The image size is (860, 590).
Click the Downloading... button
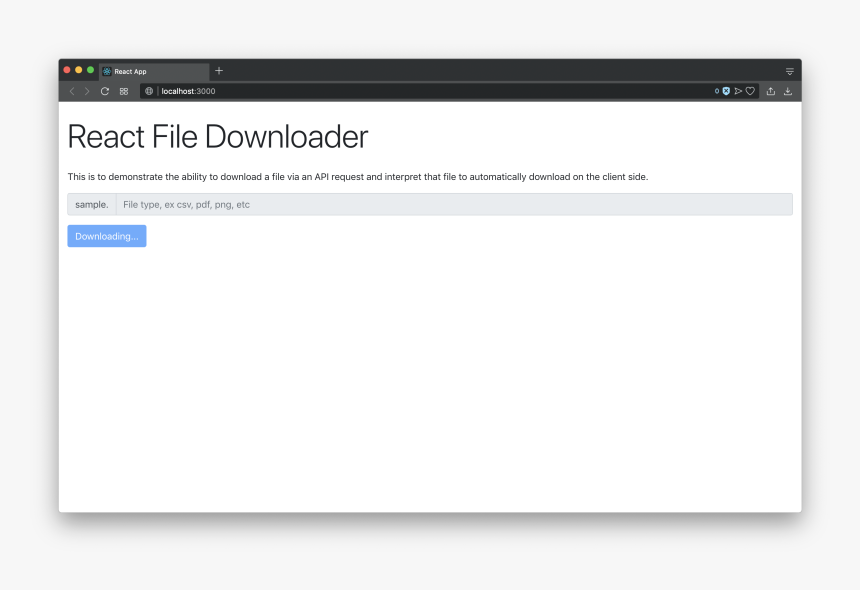pos(107,236)
